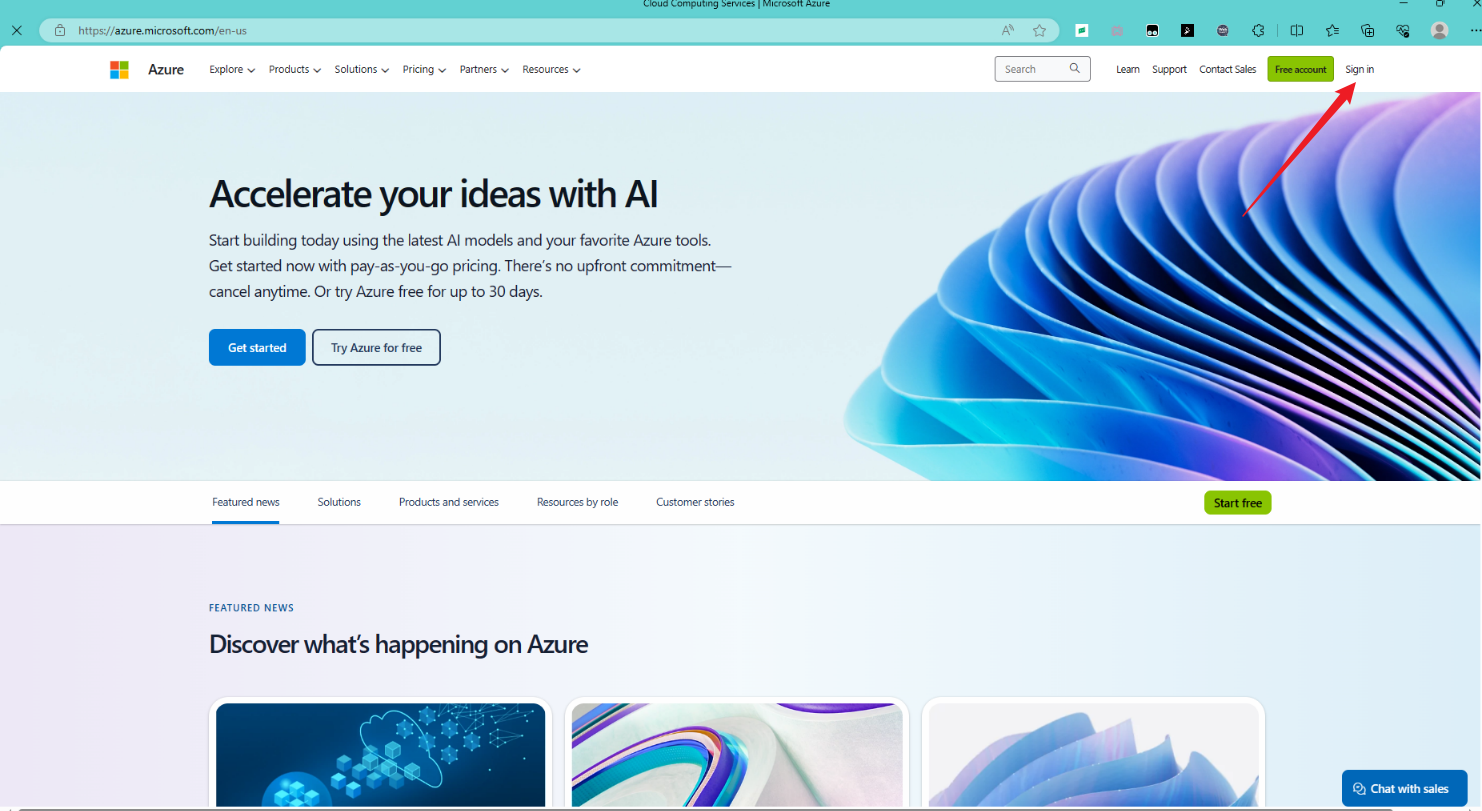
Task: Expand the Resources dropdown menu
Action: [x=551, y=70]
